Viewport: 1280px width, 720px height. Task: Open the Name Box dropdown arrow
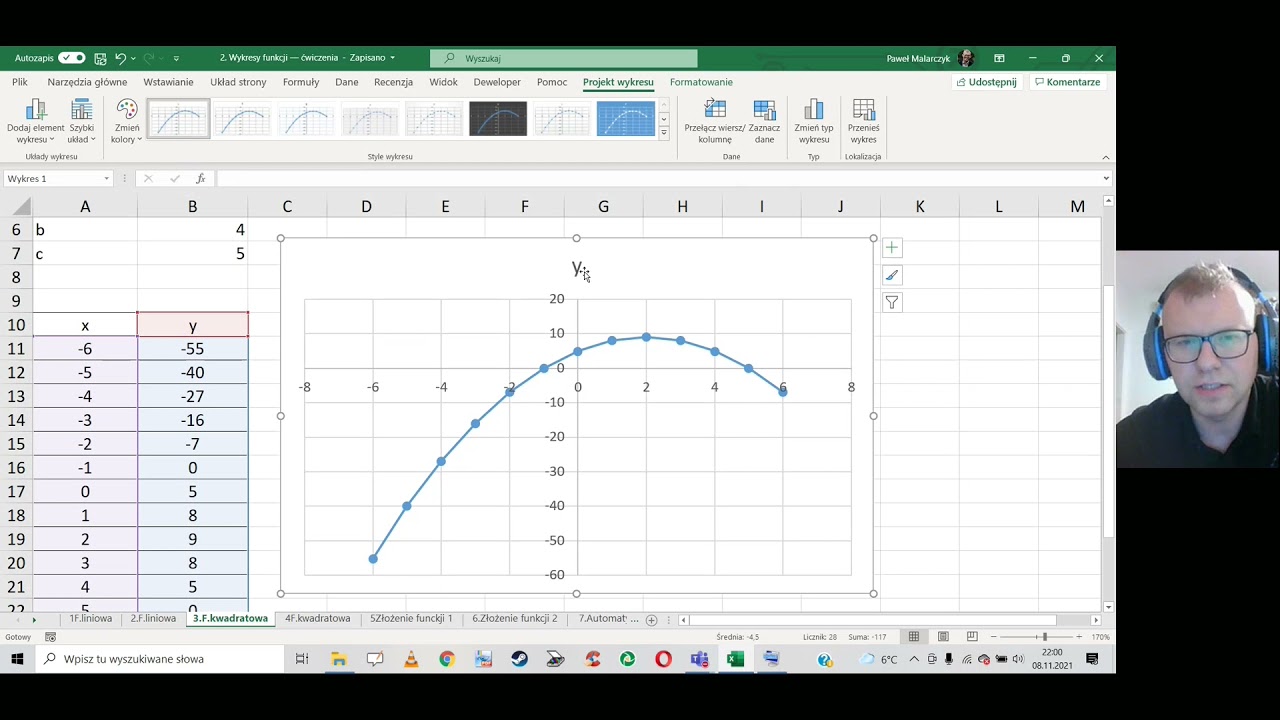(x=106, y=179)
